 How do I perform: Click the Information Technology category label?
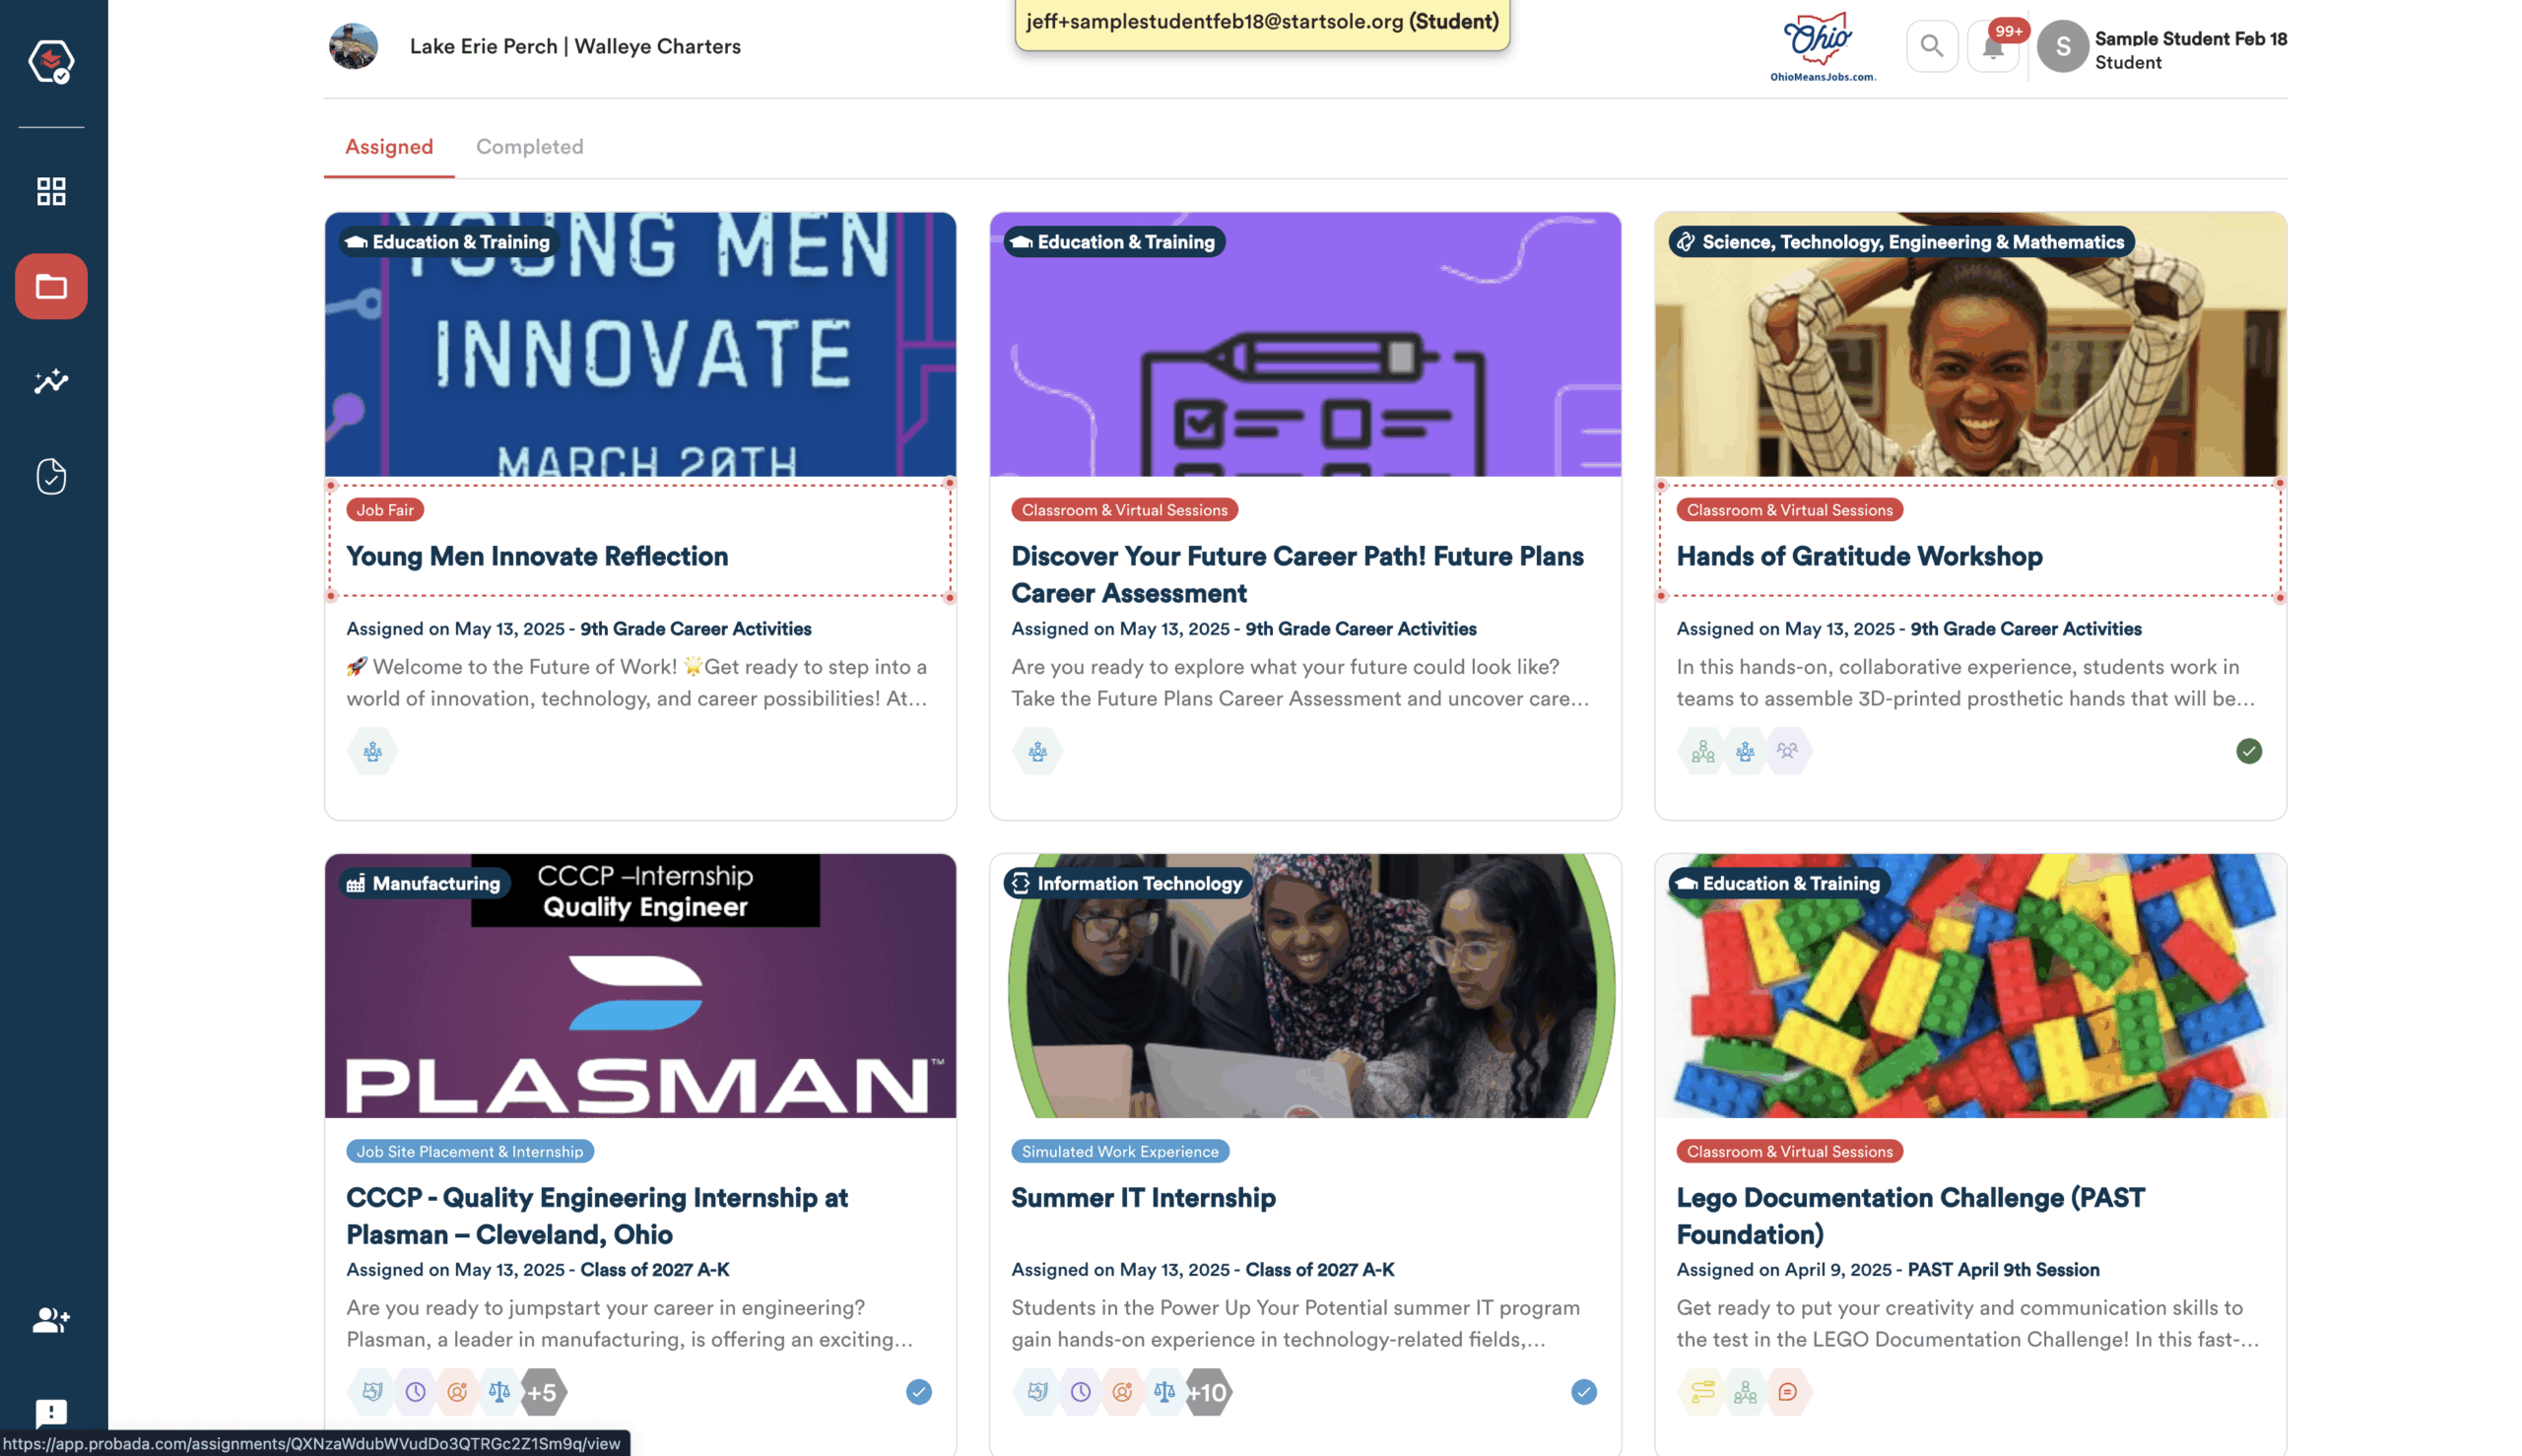tap(1128, 883)
